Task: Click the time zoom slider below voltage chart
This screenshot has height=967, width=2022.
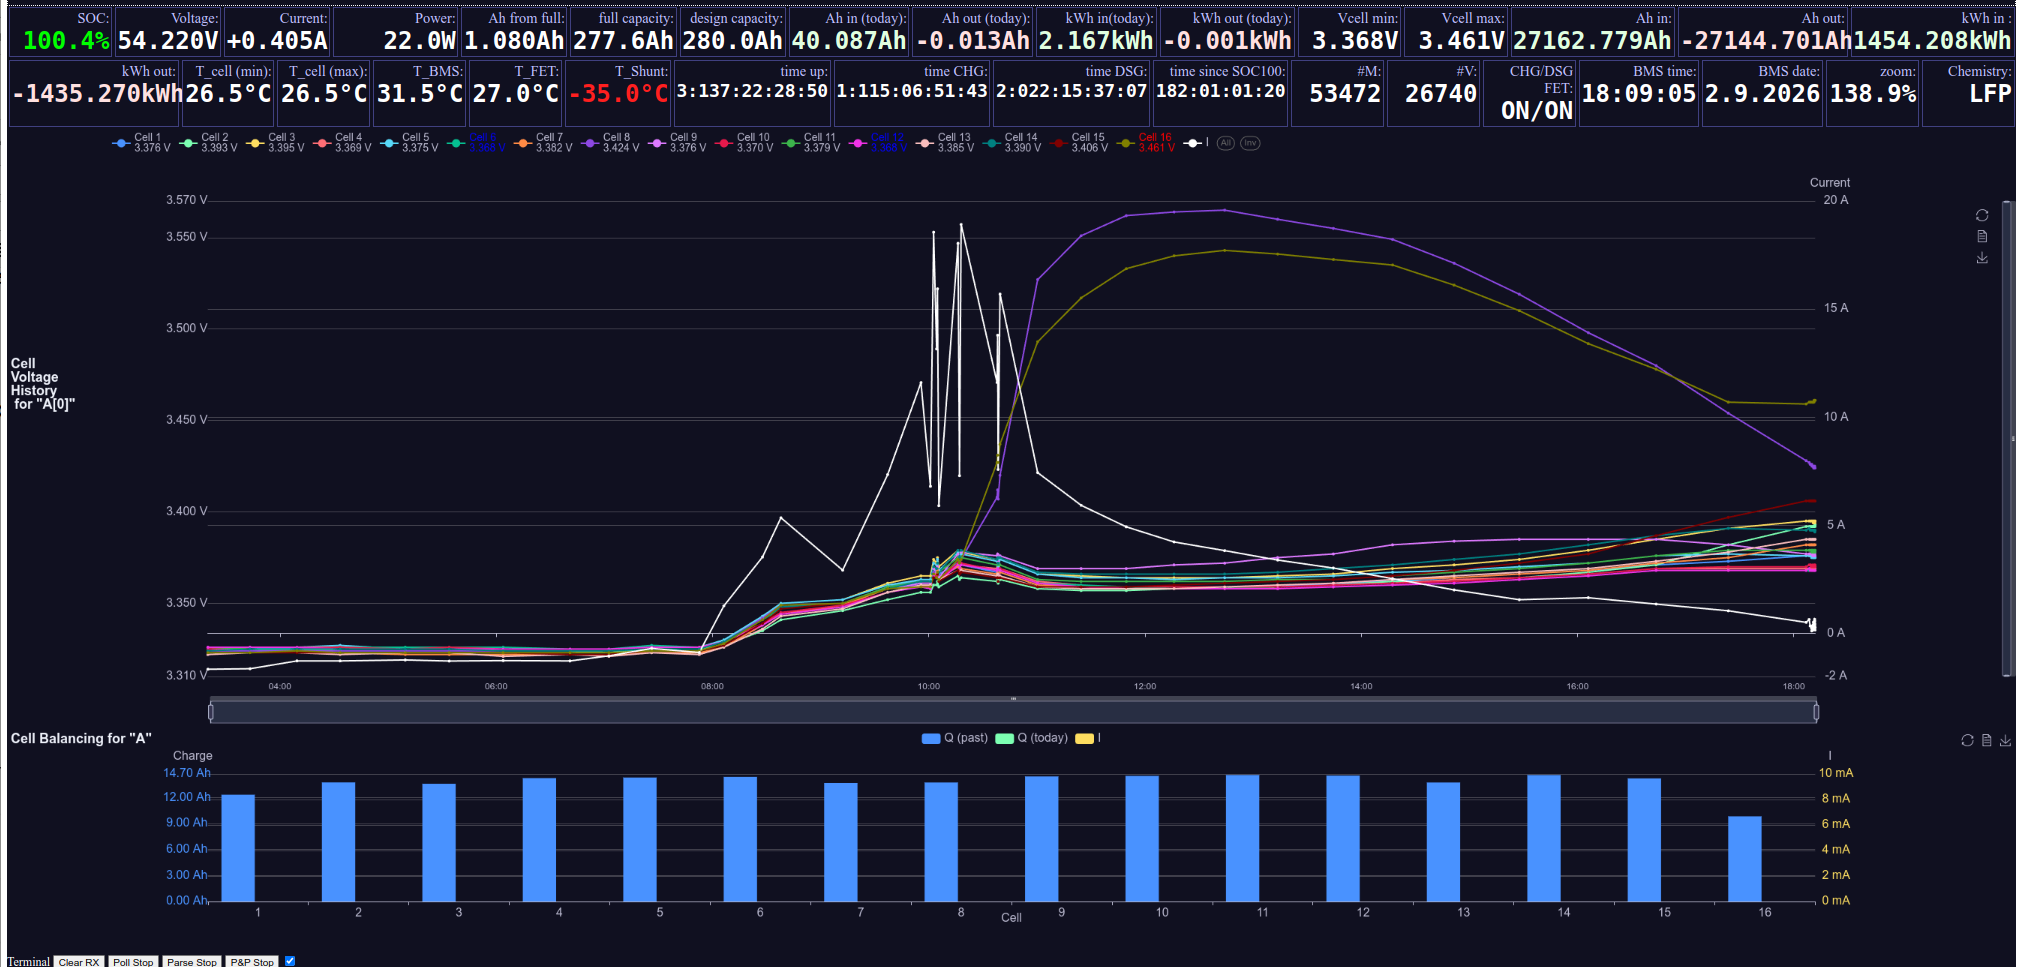Action: click(x=1013, y=711)
